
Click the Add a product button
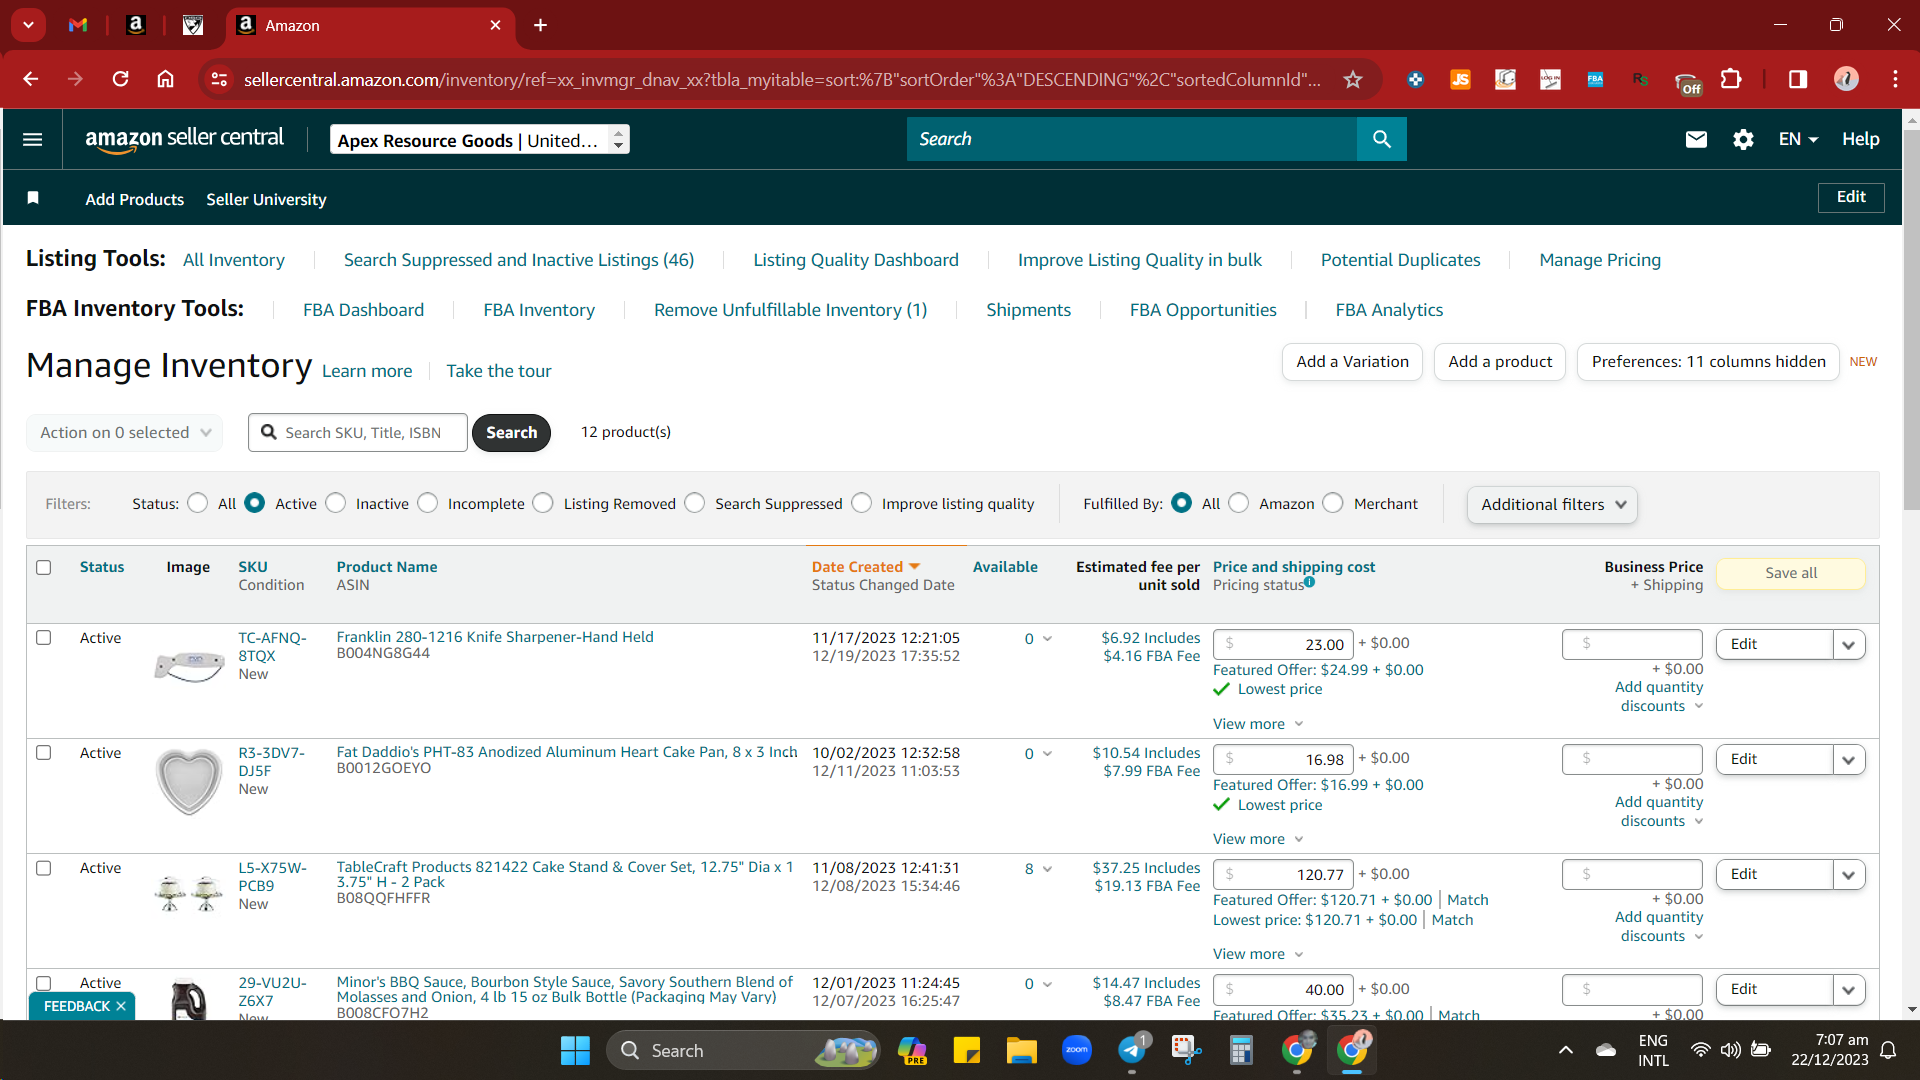1500,362
